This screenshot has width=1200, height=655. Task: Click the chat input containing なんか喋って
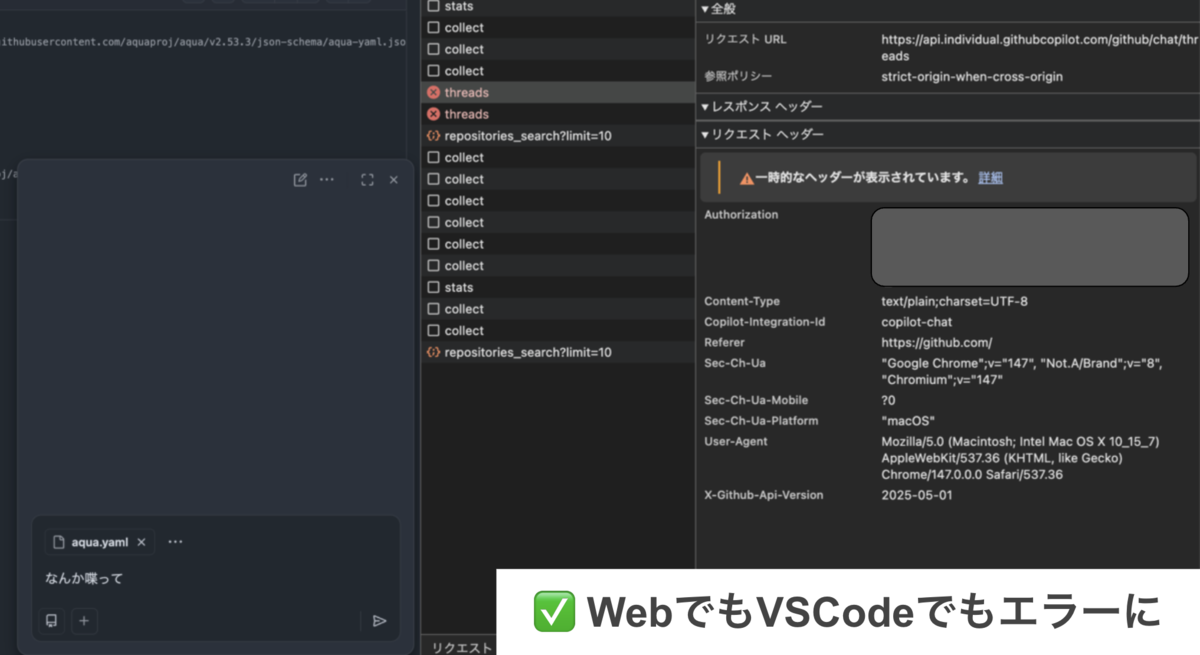[x=215, y=578]
